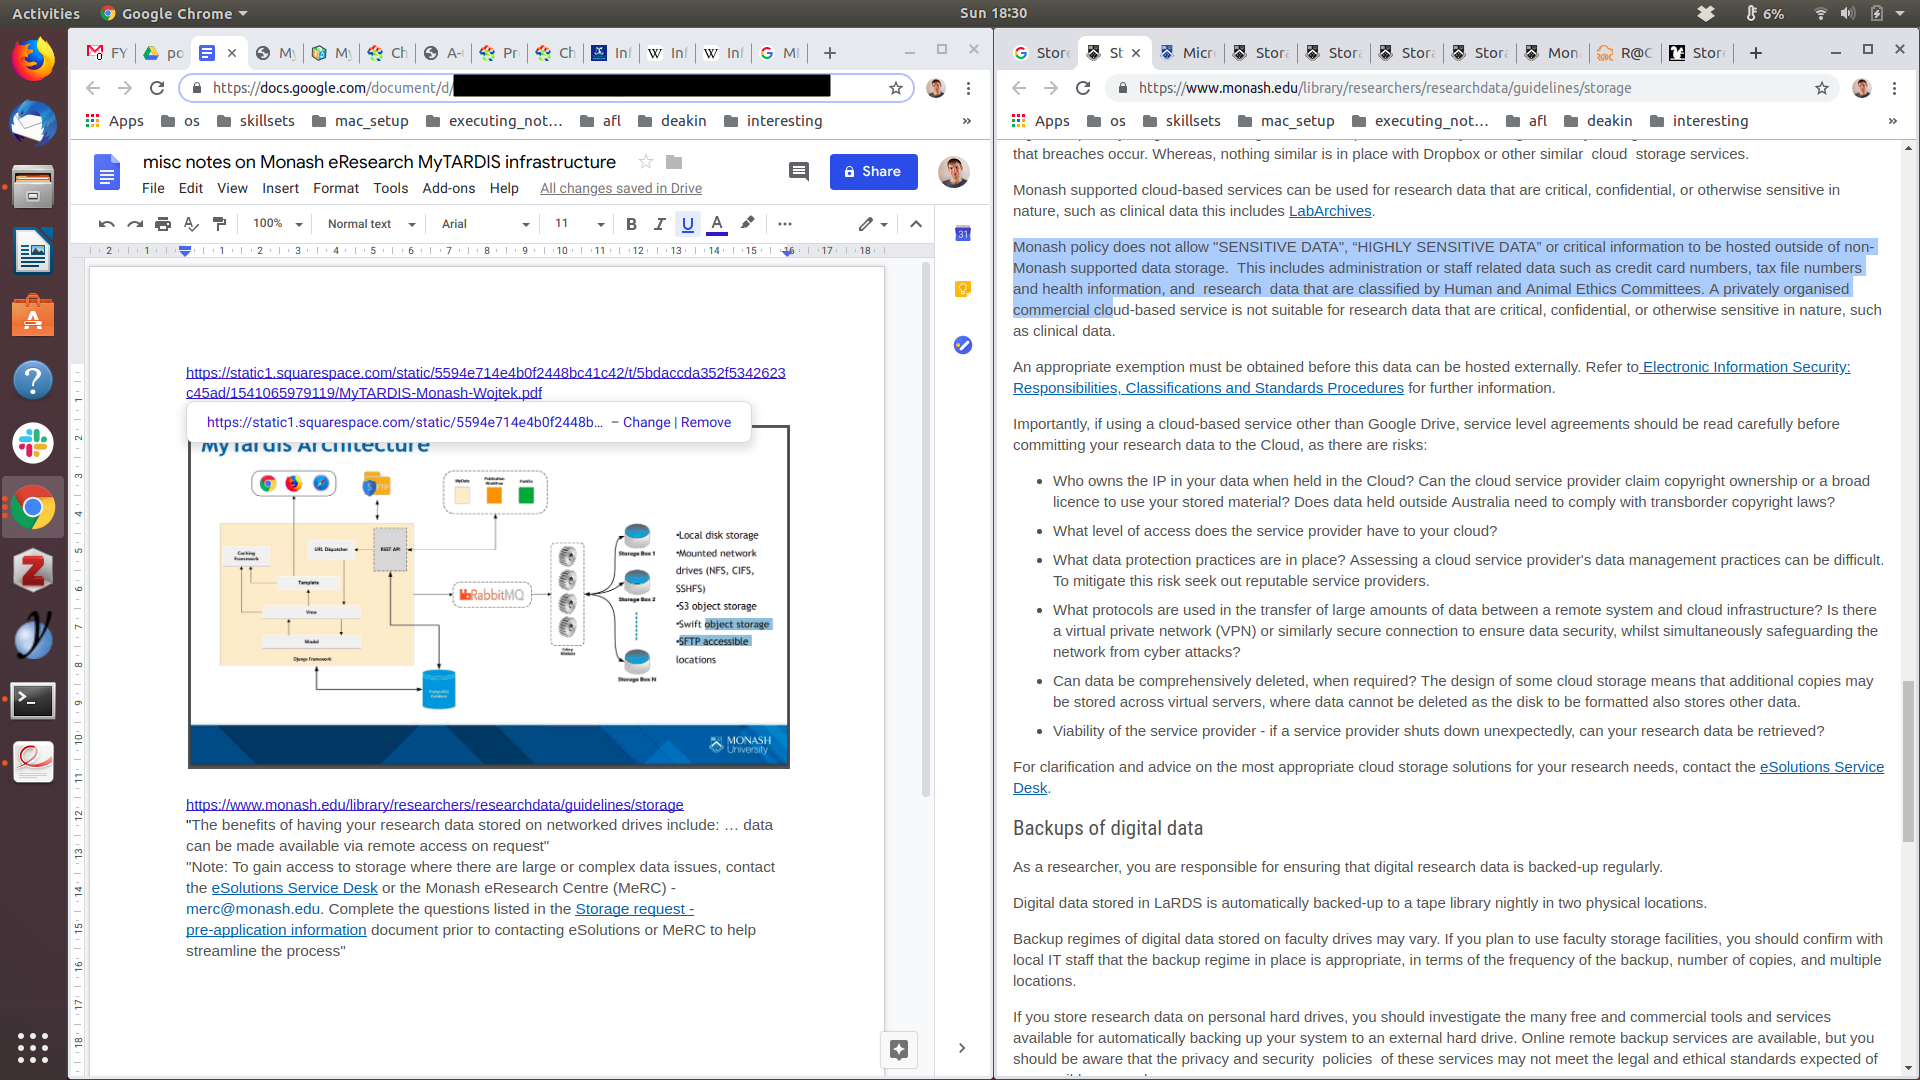Open Google Keep side panel icon
Screen dimensions: 1920x1080
pos(962,289)
